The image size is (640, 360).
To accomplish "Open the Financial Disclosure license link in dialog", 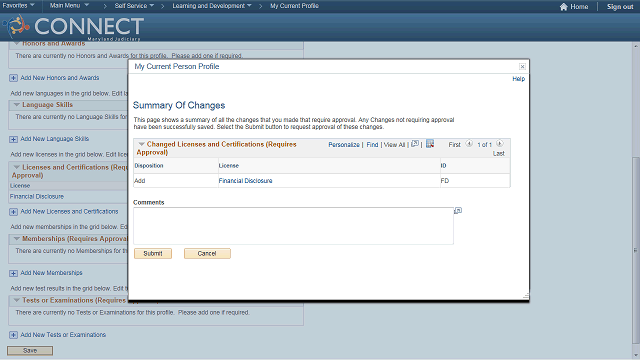I will (x=245, y=181).
